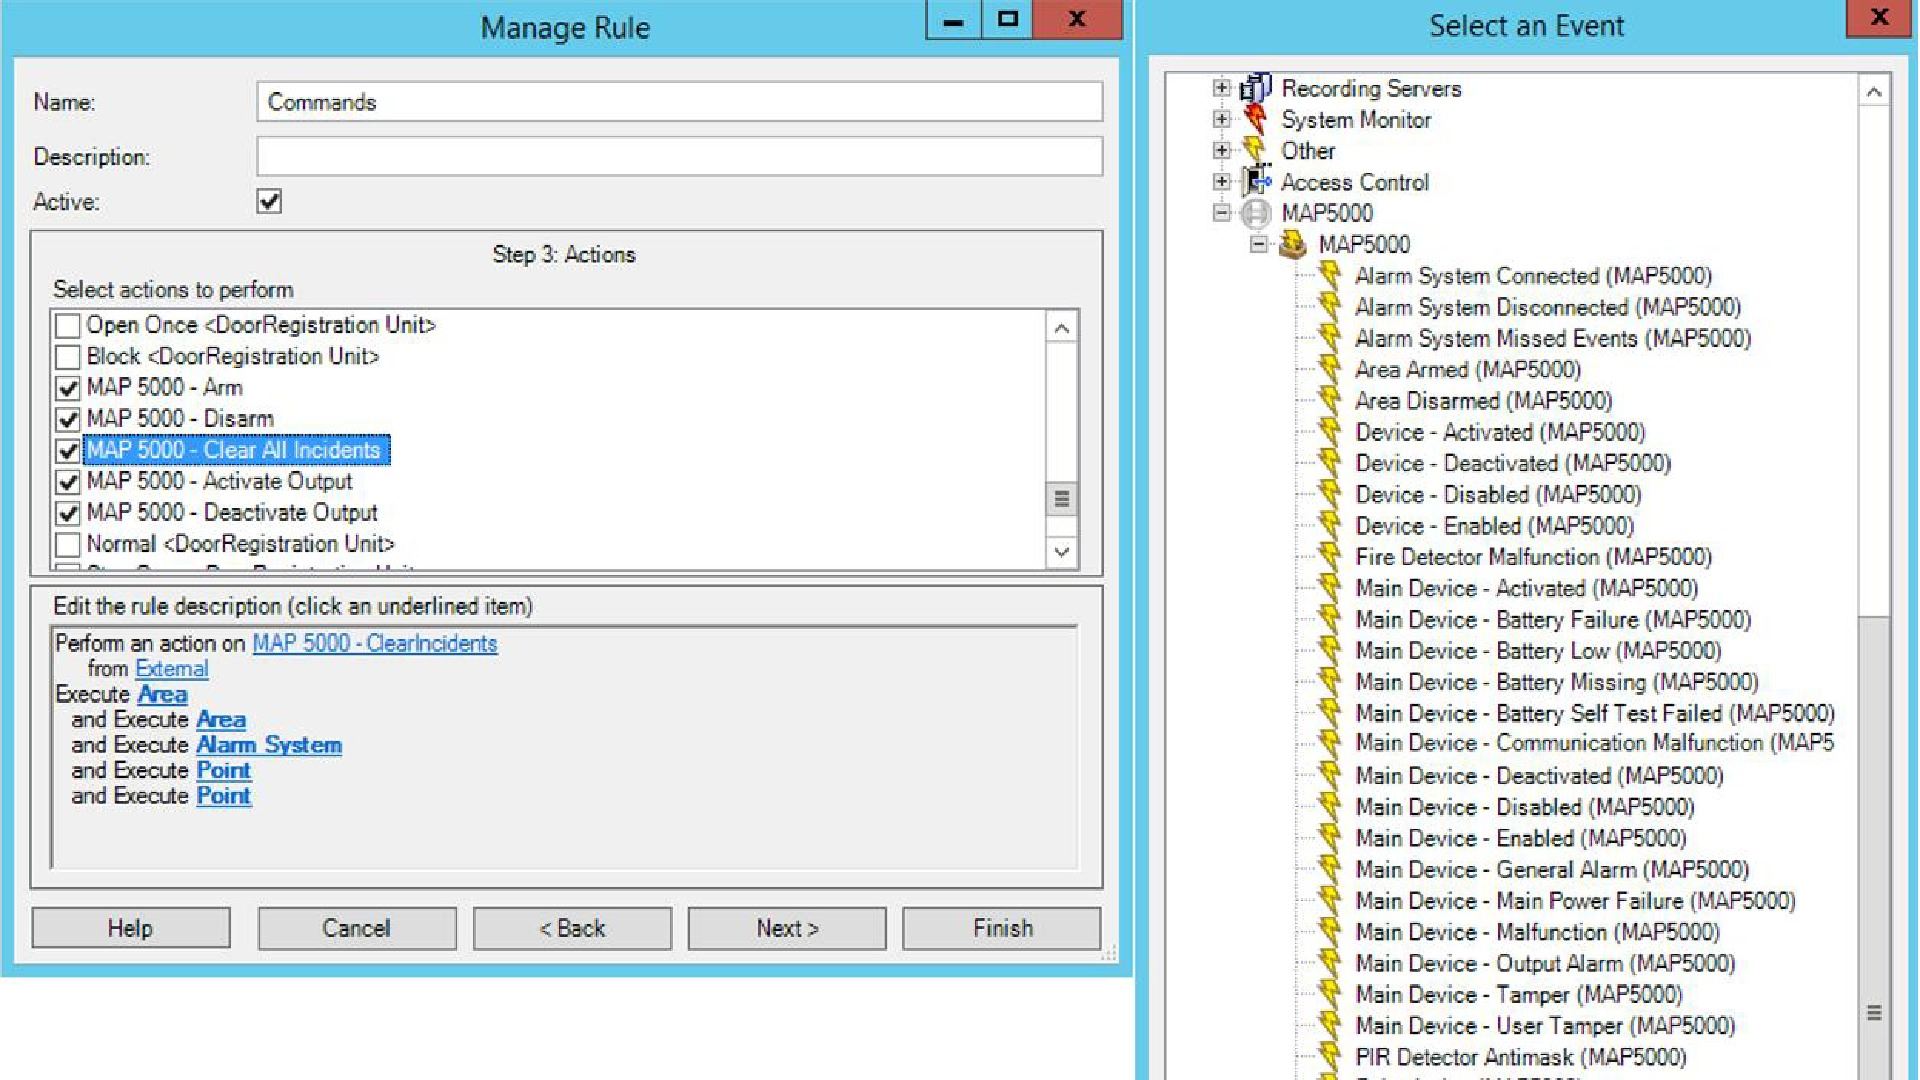
Task: Click the lightning icon beside Fire Detector Malfunction
Action: pyautogui.click(x=1329, y=556)
